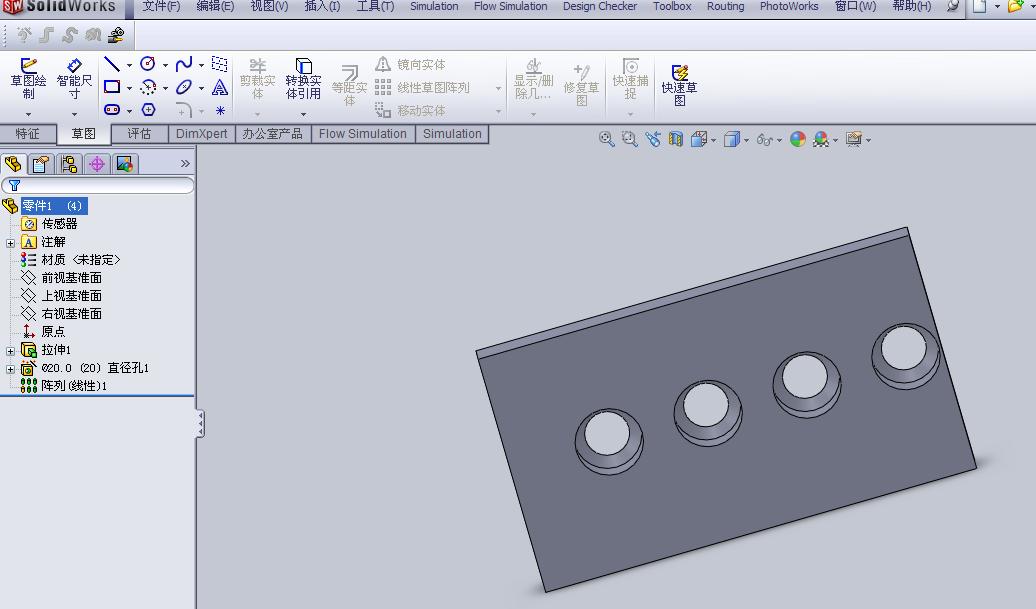The height and width of the screenshot is (609, 1036).
Task: Switch to the 特征 tab
Action: (27, 133)
